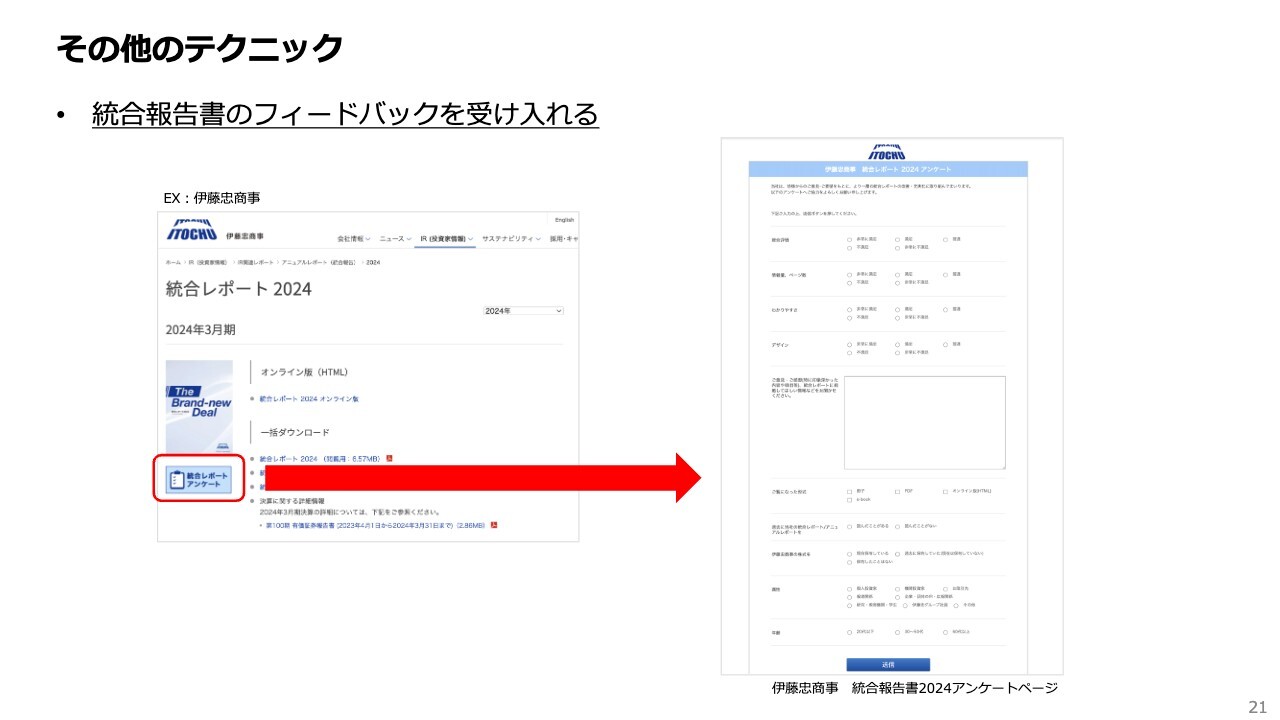Open 統合レポート 2024 オンライン版 link
Viewport: 1280px width, 720px height.
pyautogui.click(x=308, y=399)
